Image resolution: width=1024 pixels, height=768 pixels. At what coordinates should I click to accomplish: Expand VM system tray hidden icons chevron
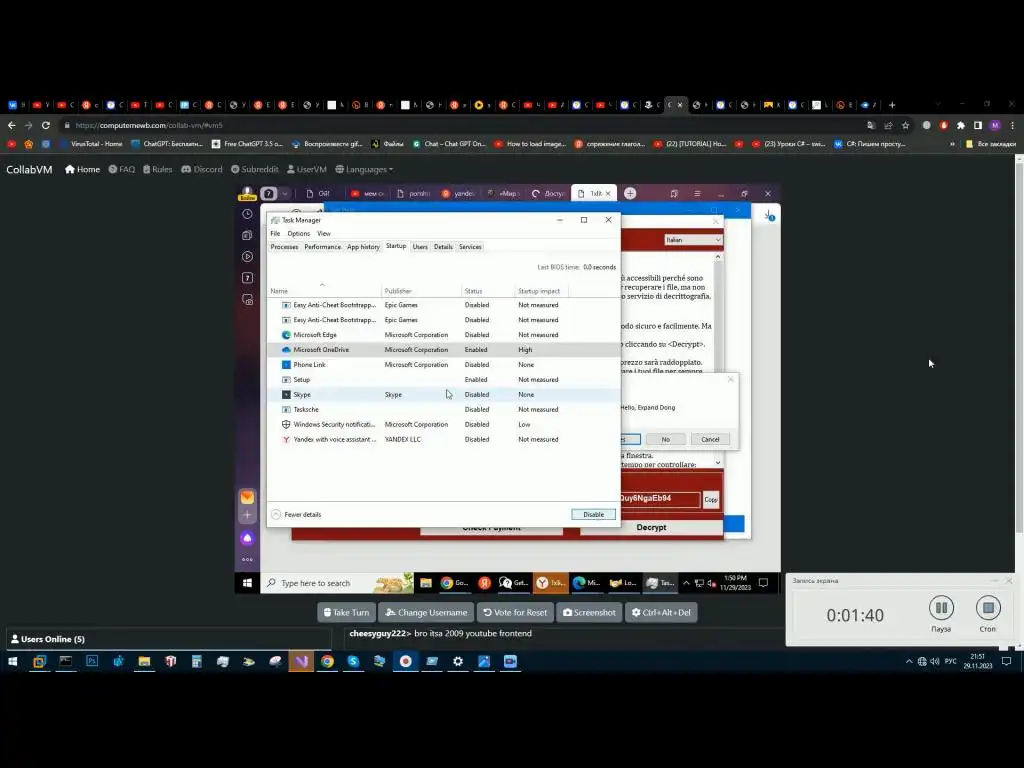point(686,583)
